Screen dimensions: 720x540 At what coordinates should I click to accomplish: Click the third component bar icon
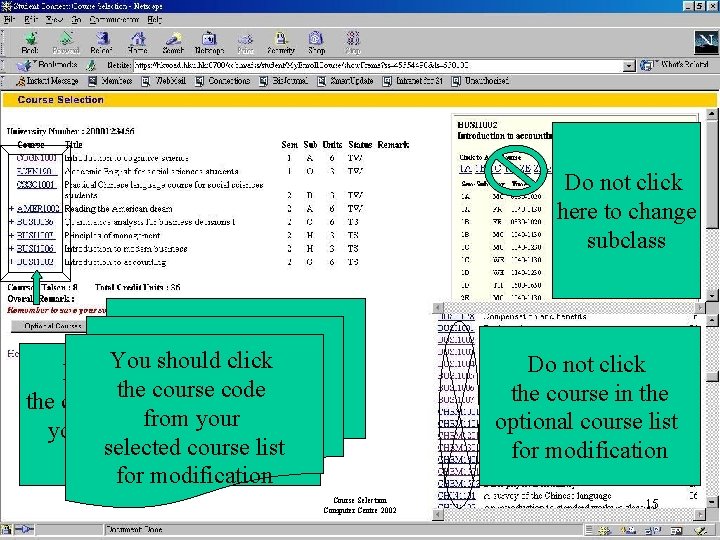pos(652,530)
